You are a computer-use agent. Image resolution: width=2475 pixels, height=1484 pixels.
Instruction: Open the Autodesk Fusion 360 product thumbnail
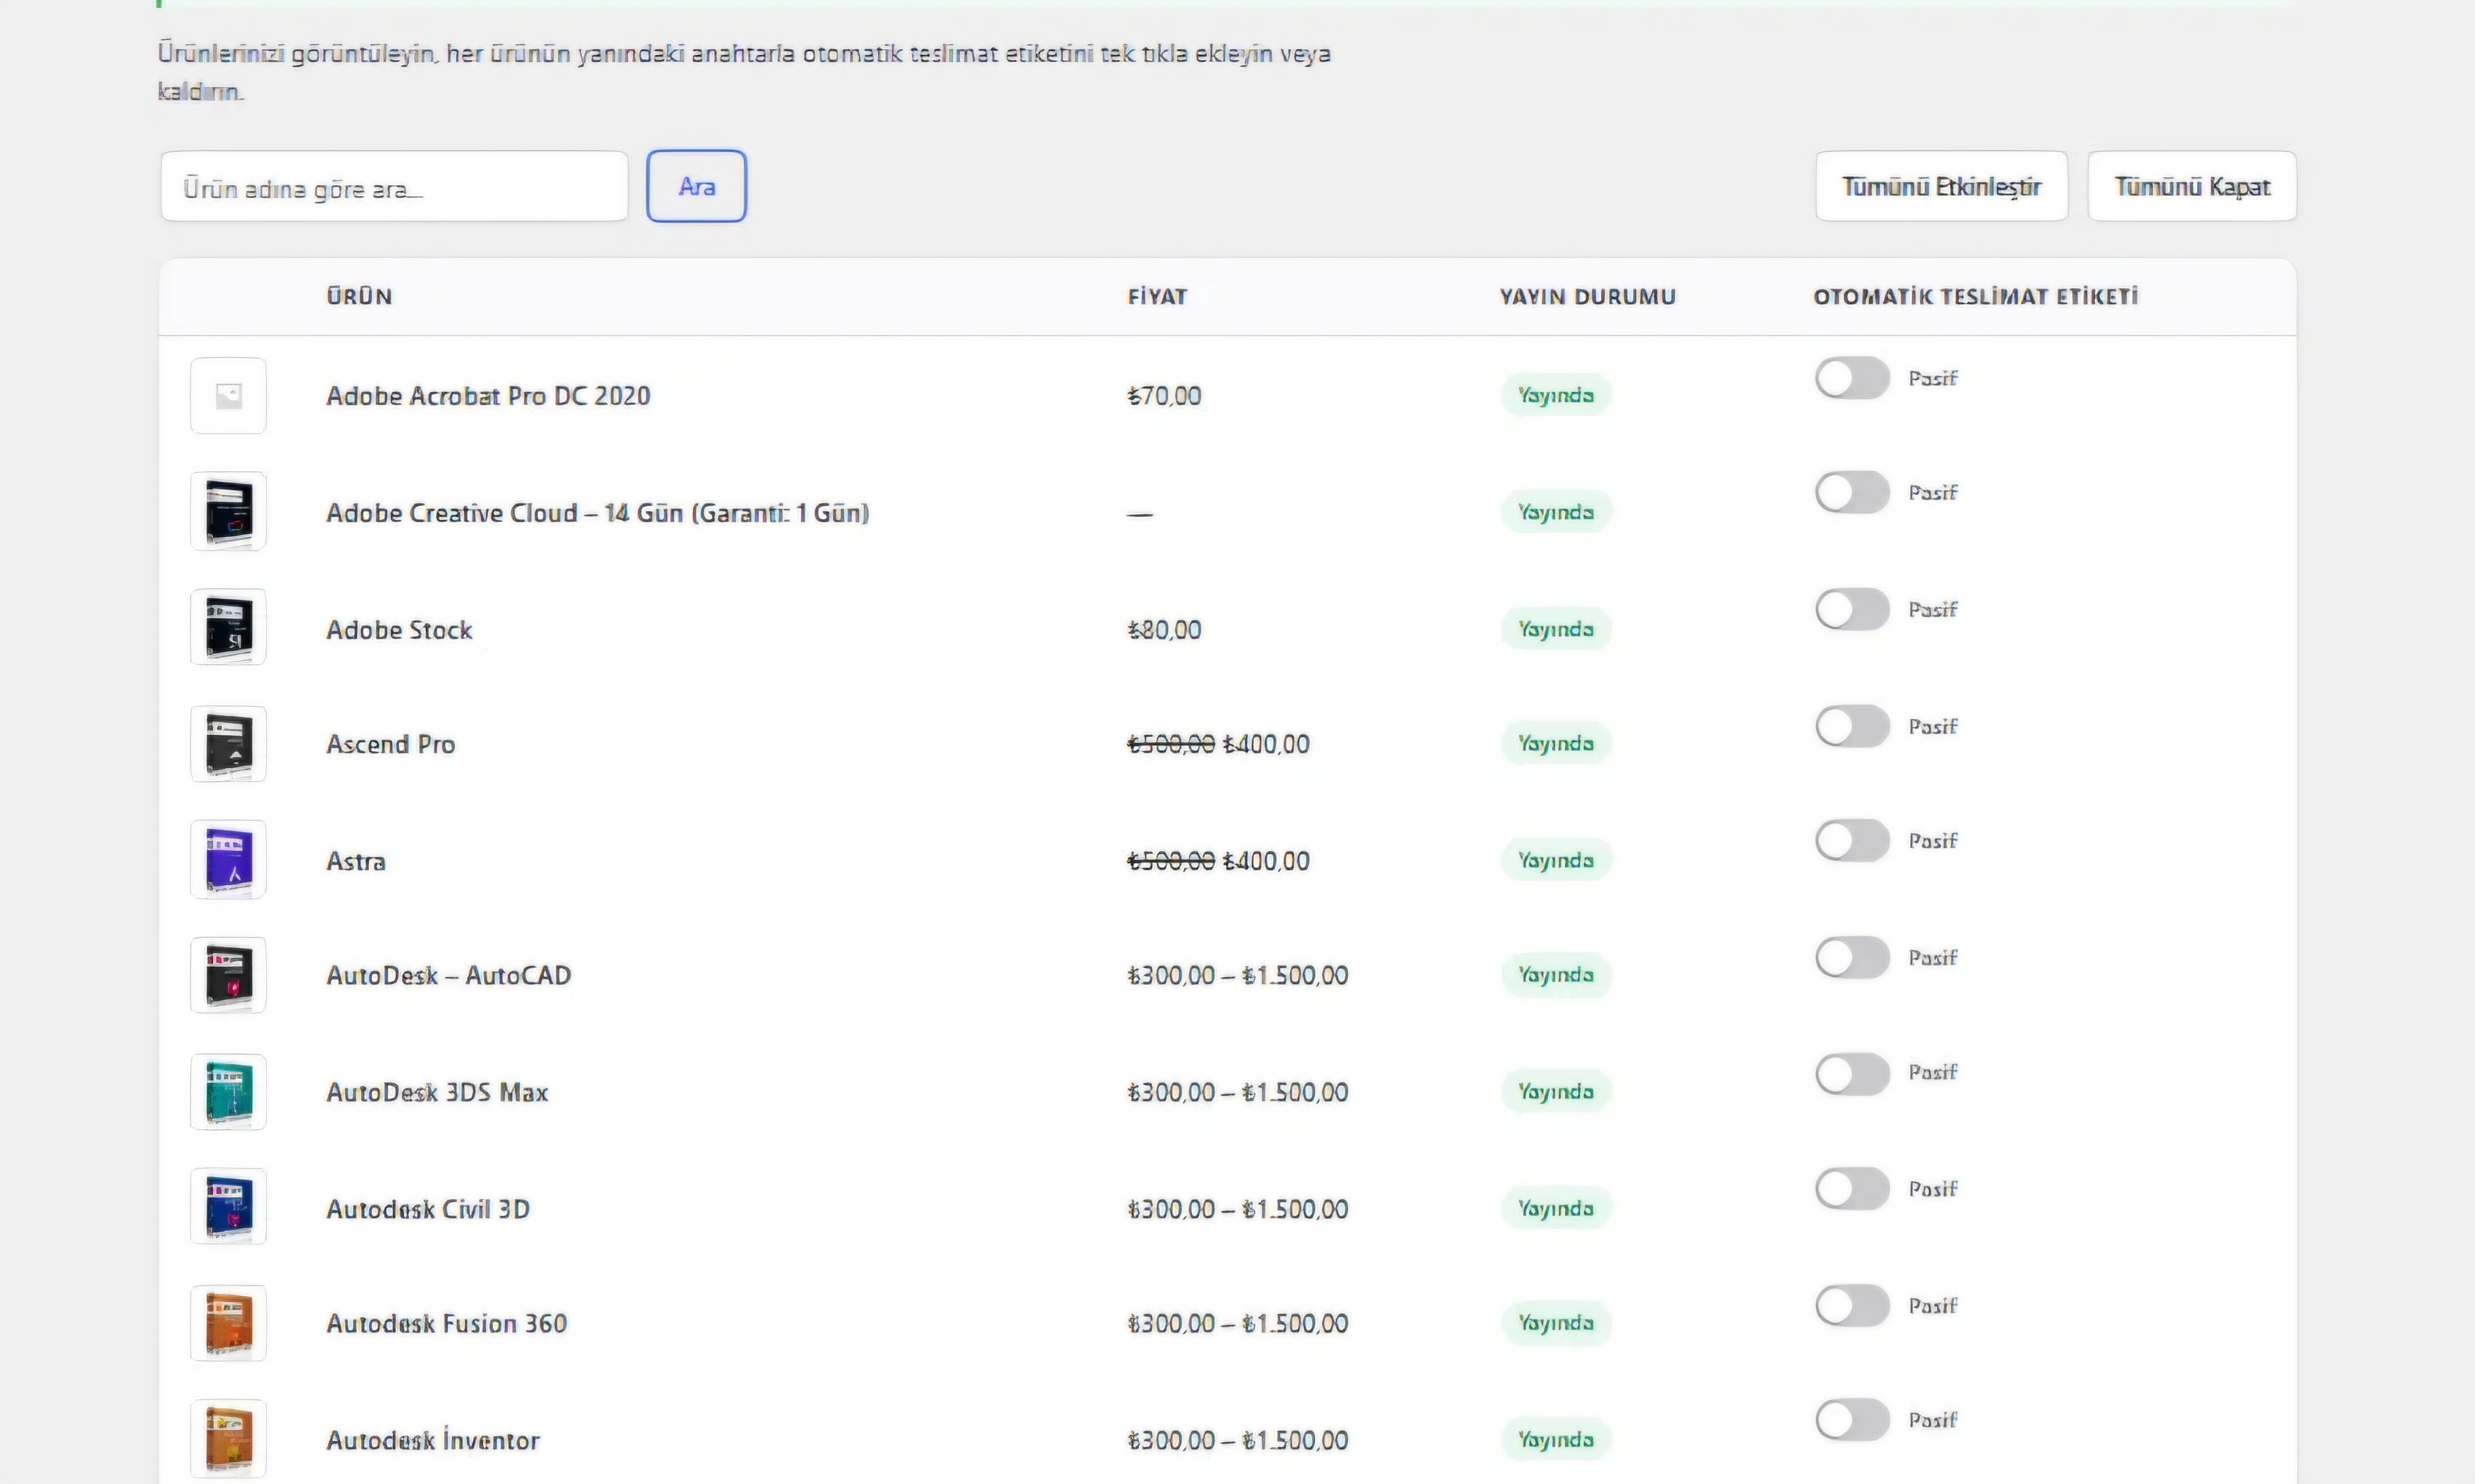[228, 1323]
